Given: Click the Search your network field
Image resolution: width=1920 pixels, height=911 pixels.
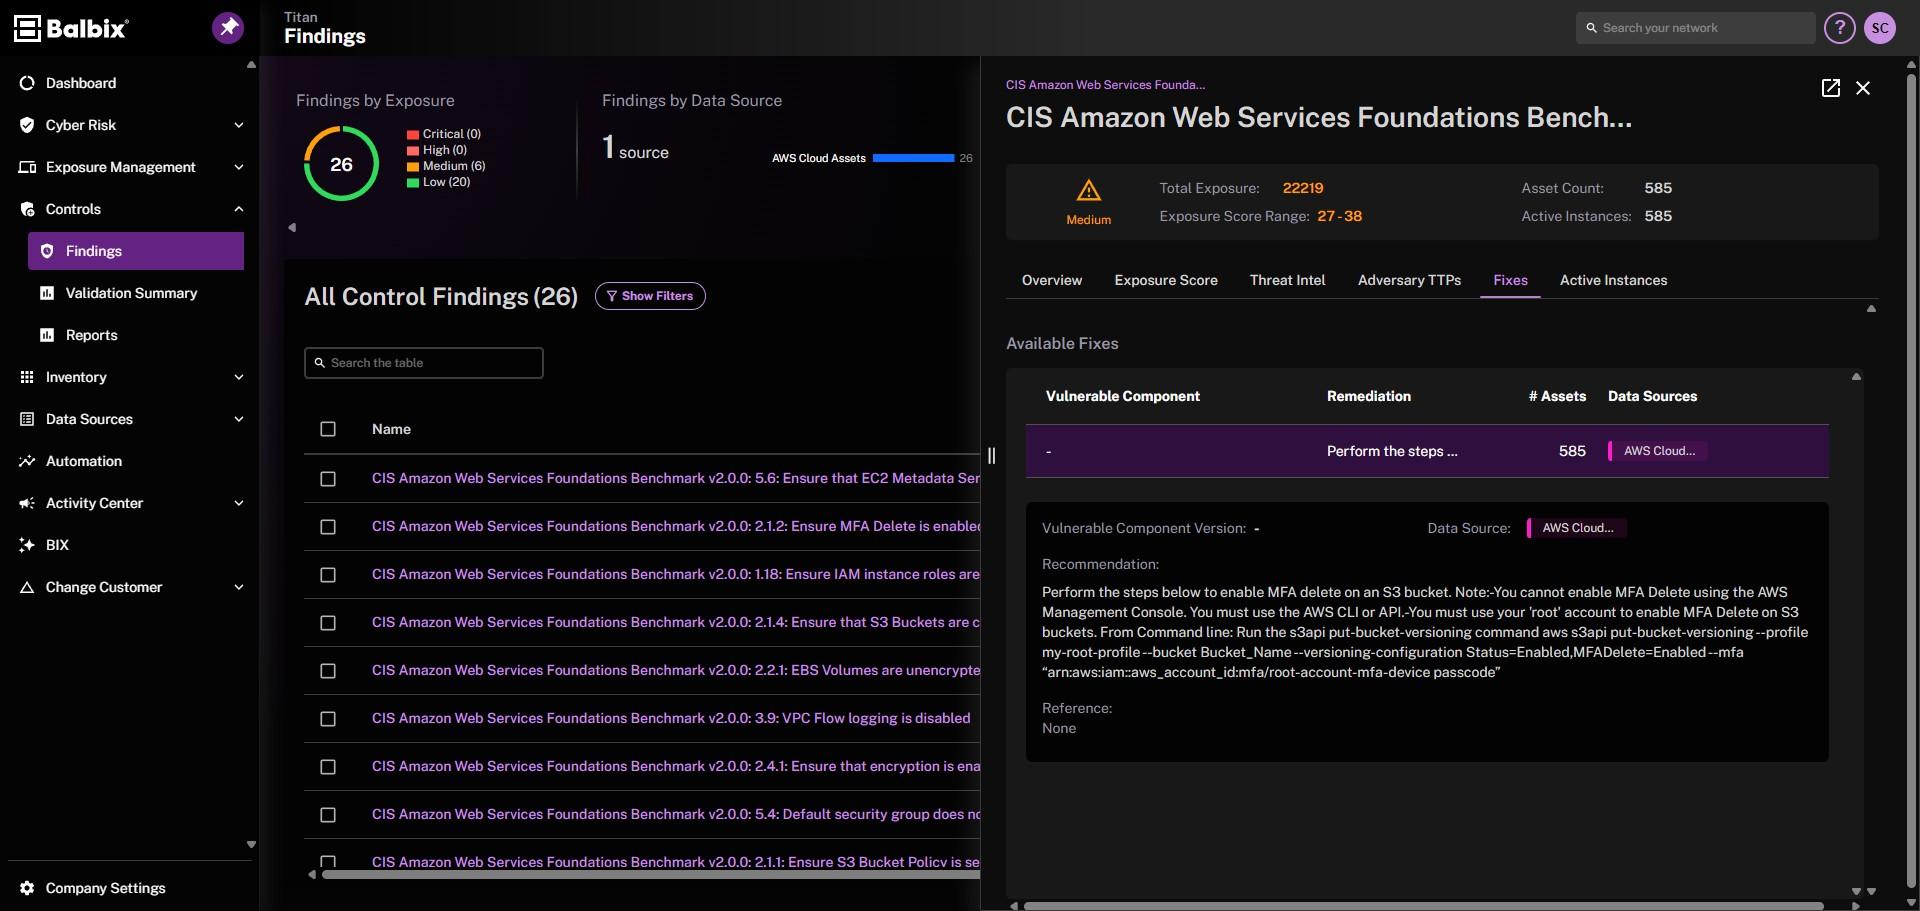Looking at the screenshot, I should (x=1696, y=28).
